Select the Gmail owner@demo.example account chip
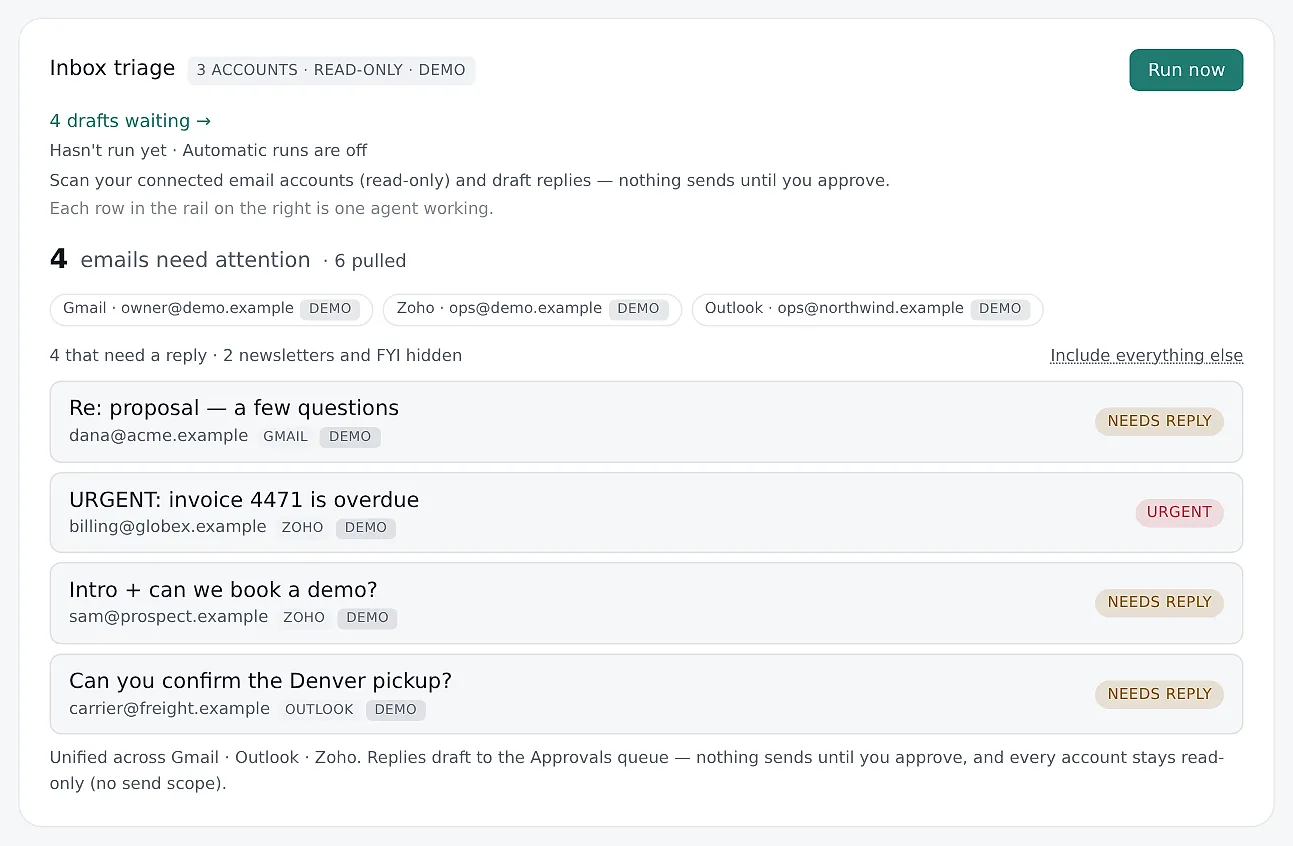The width and height of the screenshot is (1293, 846). click(211, 309)
